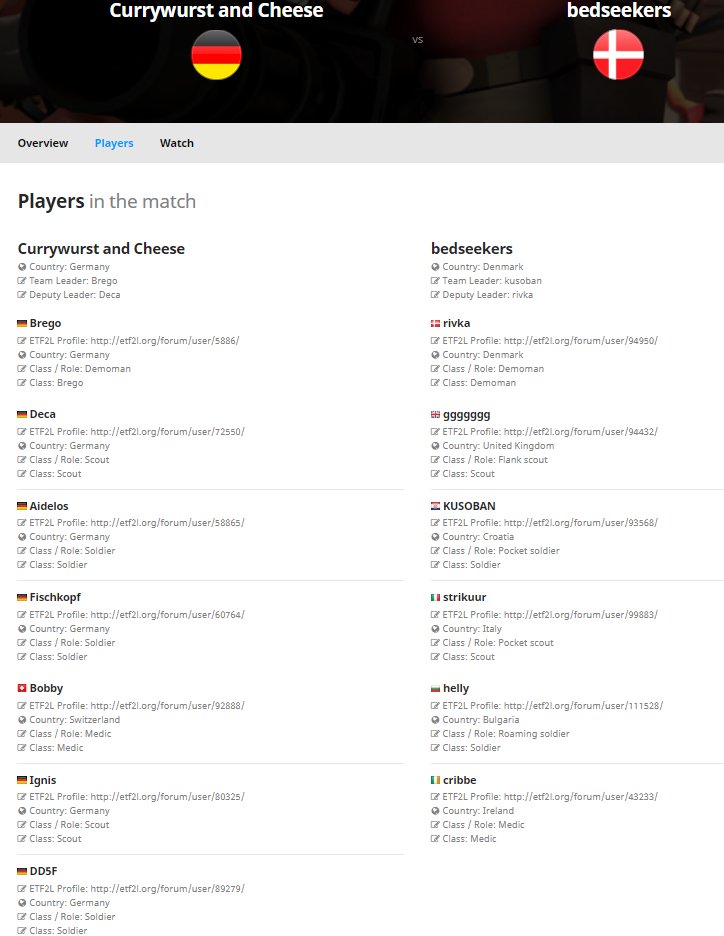This screenshot has height=936, width=724.
Task: Click edit icon next to Team Leader: Brego
Action: [22, 281]
